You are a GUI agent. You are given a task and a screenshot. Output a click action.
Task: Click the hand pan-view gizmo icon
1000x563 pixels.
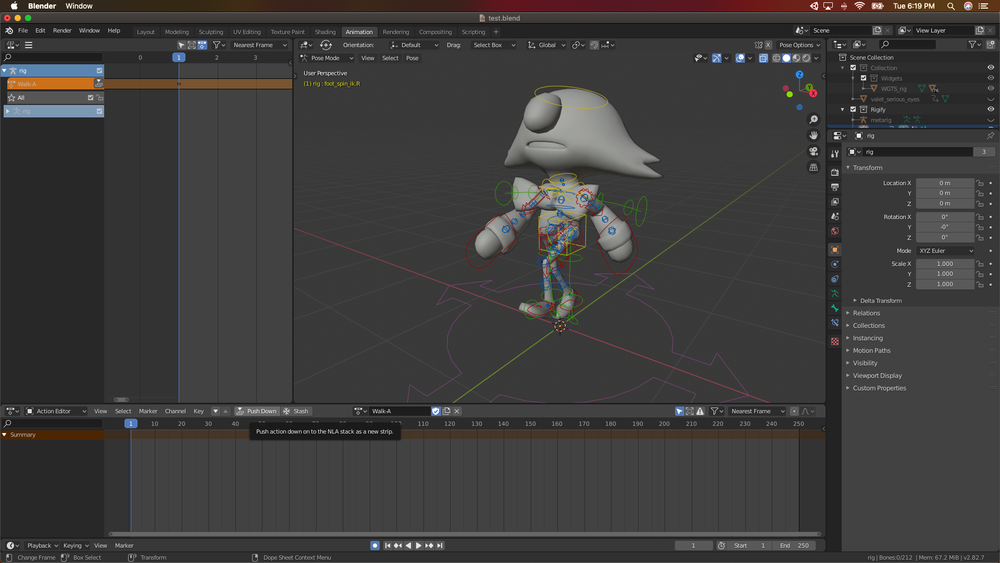tap(813, 135)
